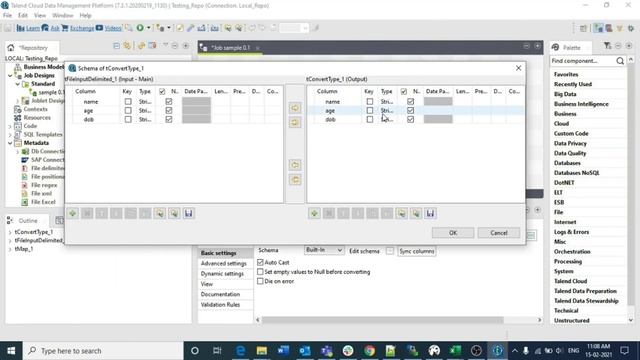The image size is (640, 360).
Task: Select Type cell of output age row
Action: 387,110
